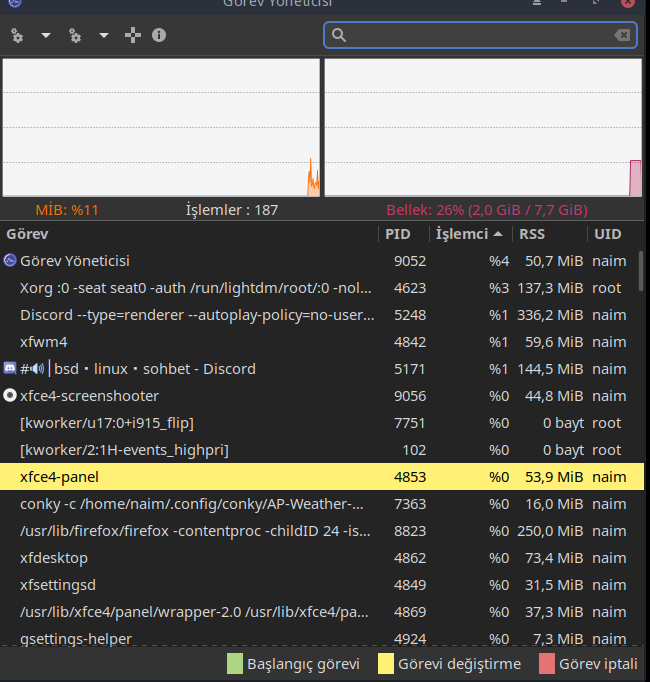Toggle sort order on İşlemci column
Image resolution: width=650 pixels, height=682 pixels.
469,234
